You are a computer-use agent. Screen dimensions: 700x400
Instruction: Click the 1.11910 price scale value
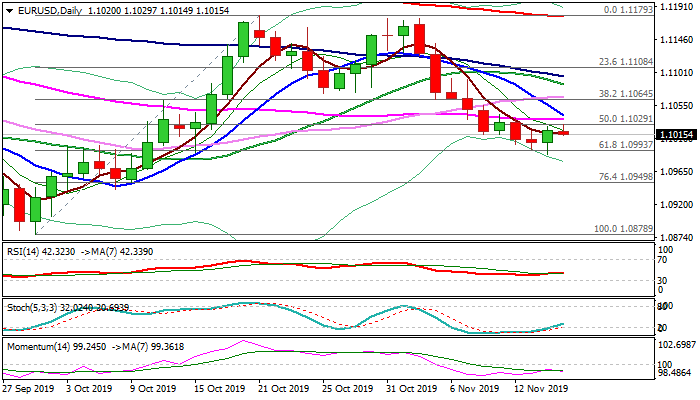pos(676,7)
